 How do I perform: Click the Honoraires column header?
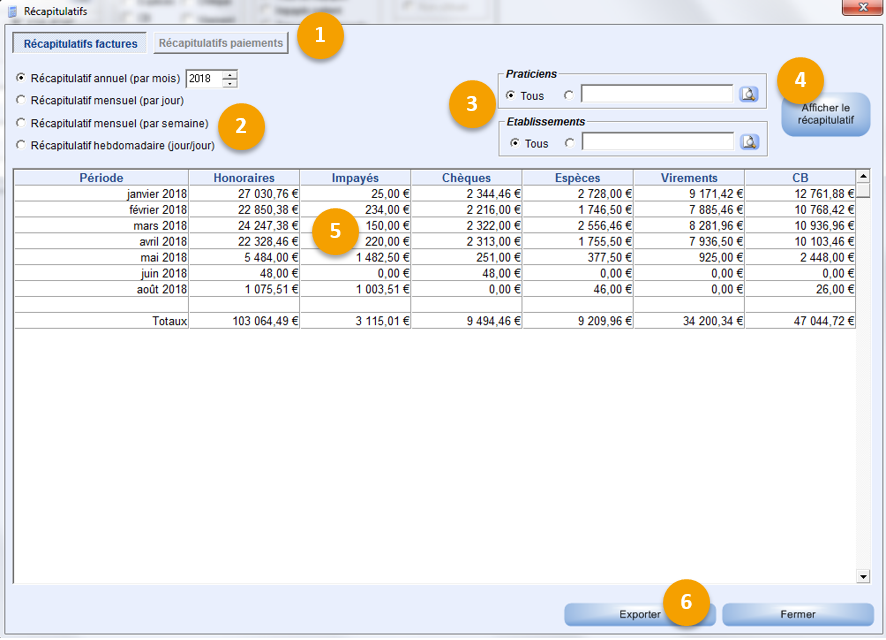coord(244,178)
